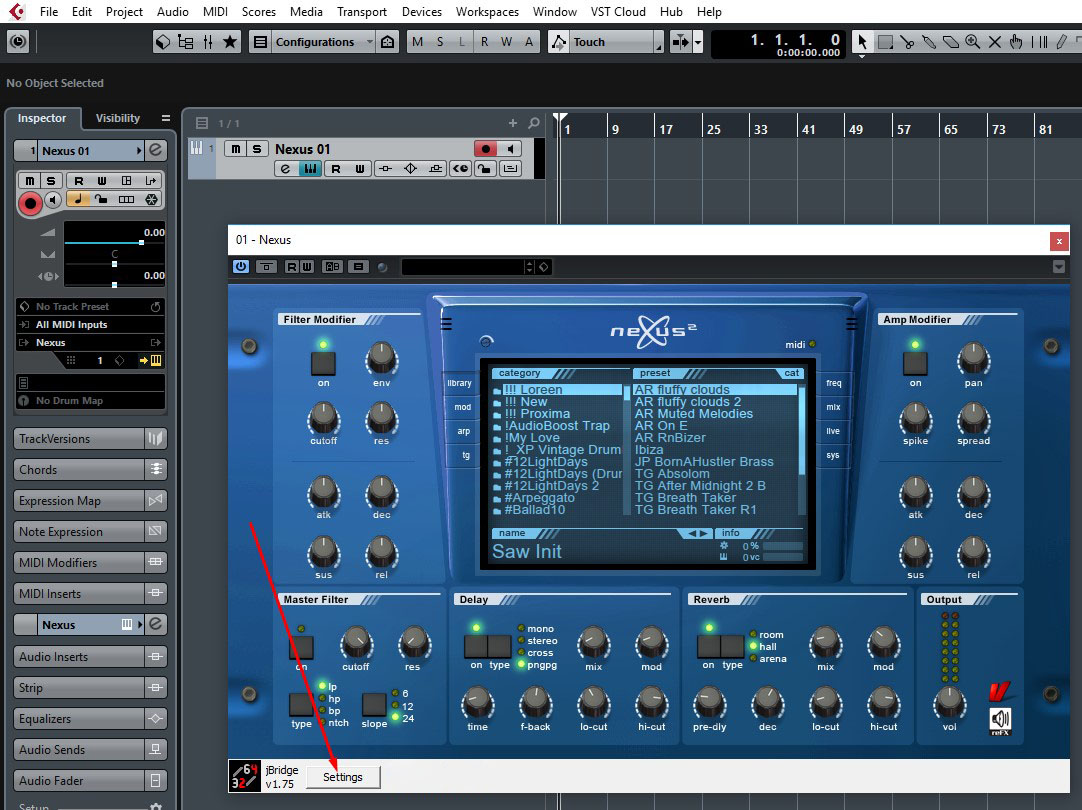Click the Chords section icon
Screen dimensions: 1082x810
[x=156, y=469]
